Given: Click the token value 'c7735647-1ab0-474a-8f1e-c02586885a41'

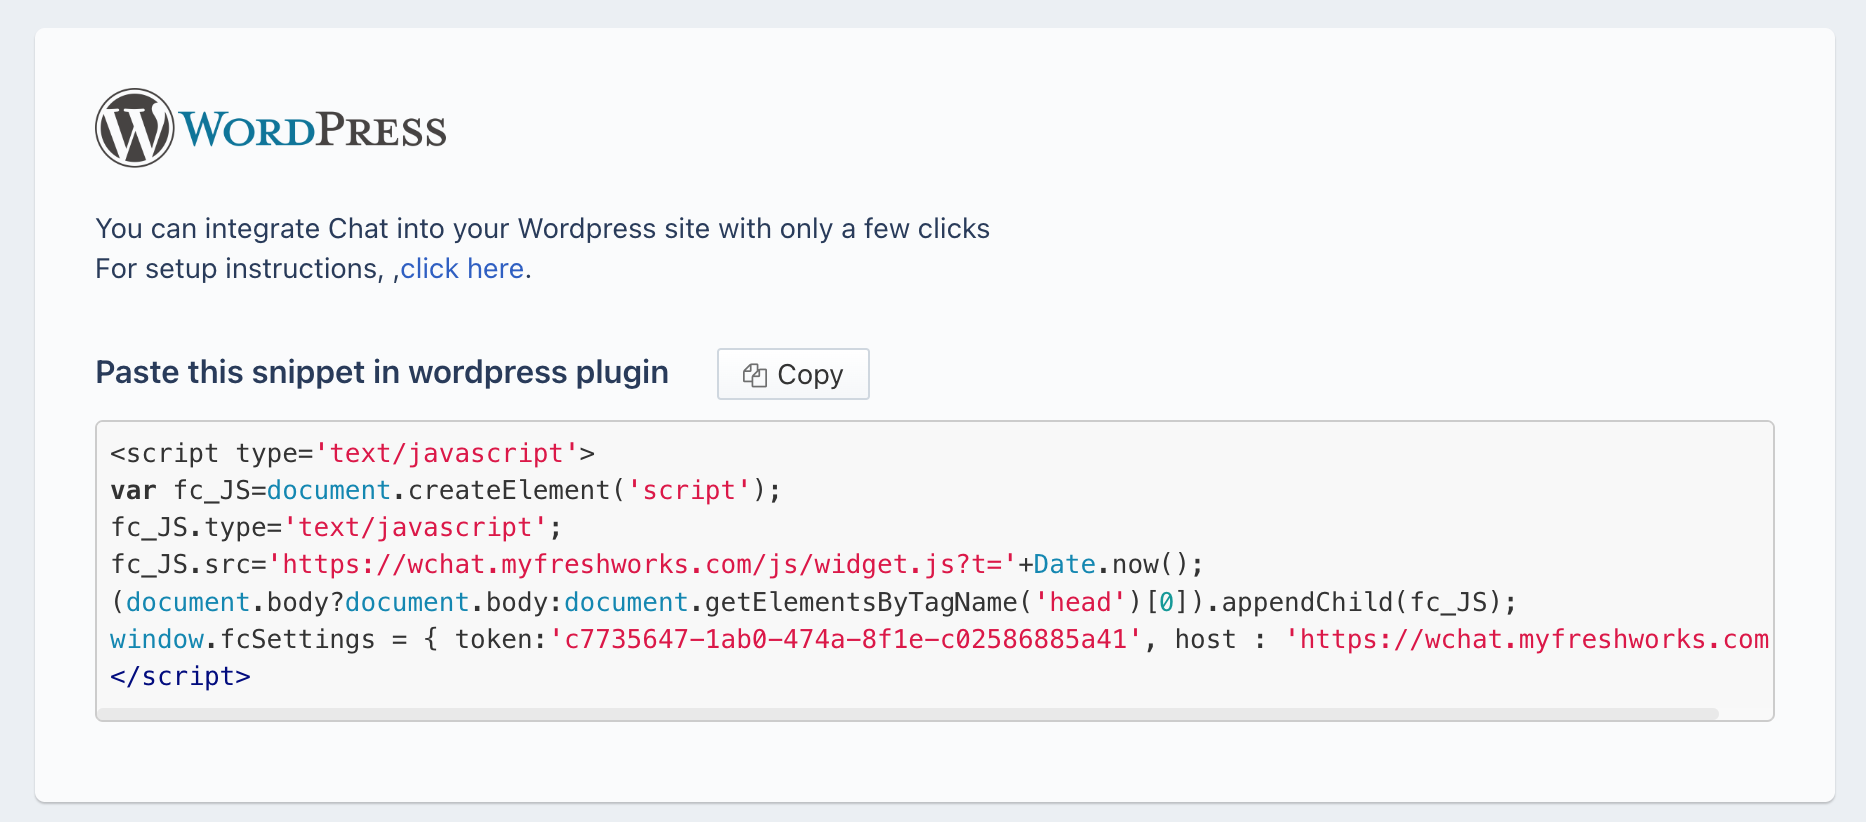Looking at the screenshot, I should (x=847, y=639).
